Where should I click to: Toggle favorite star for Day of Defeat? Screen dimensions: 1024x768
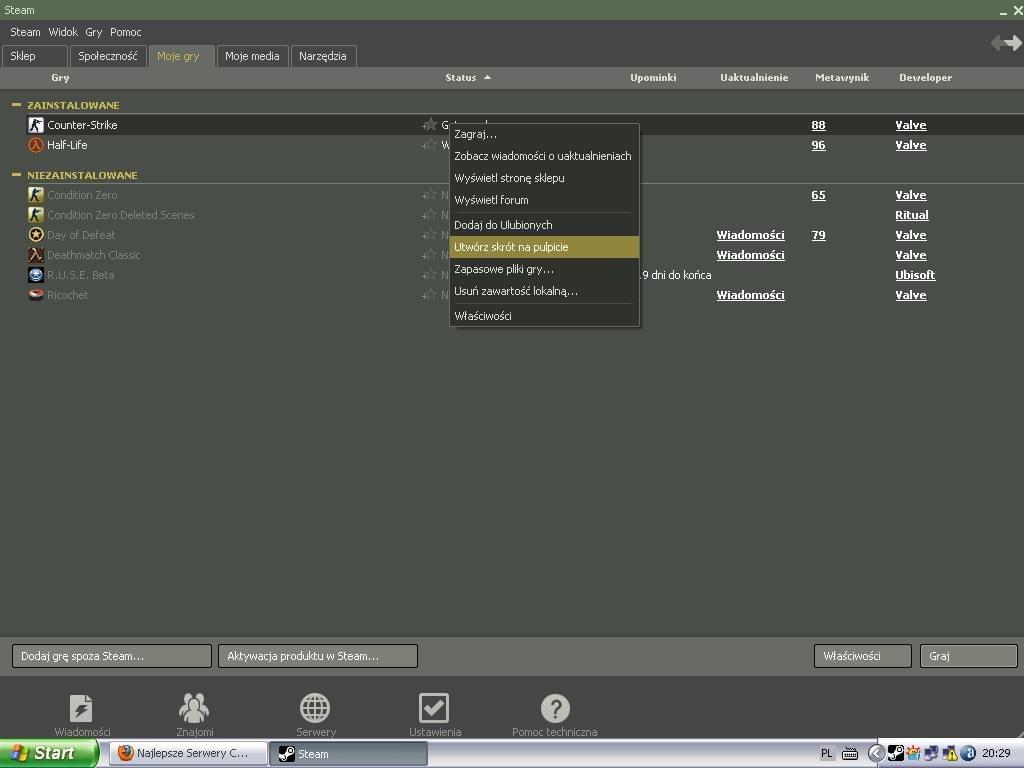[x=429, y=235]
